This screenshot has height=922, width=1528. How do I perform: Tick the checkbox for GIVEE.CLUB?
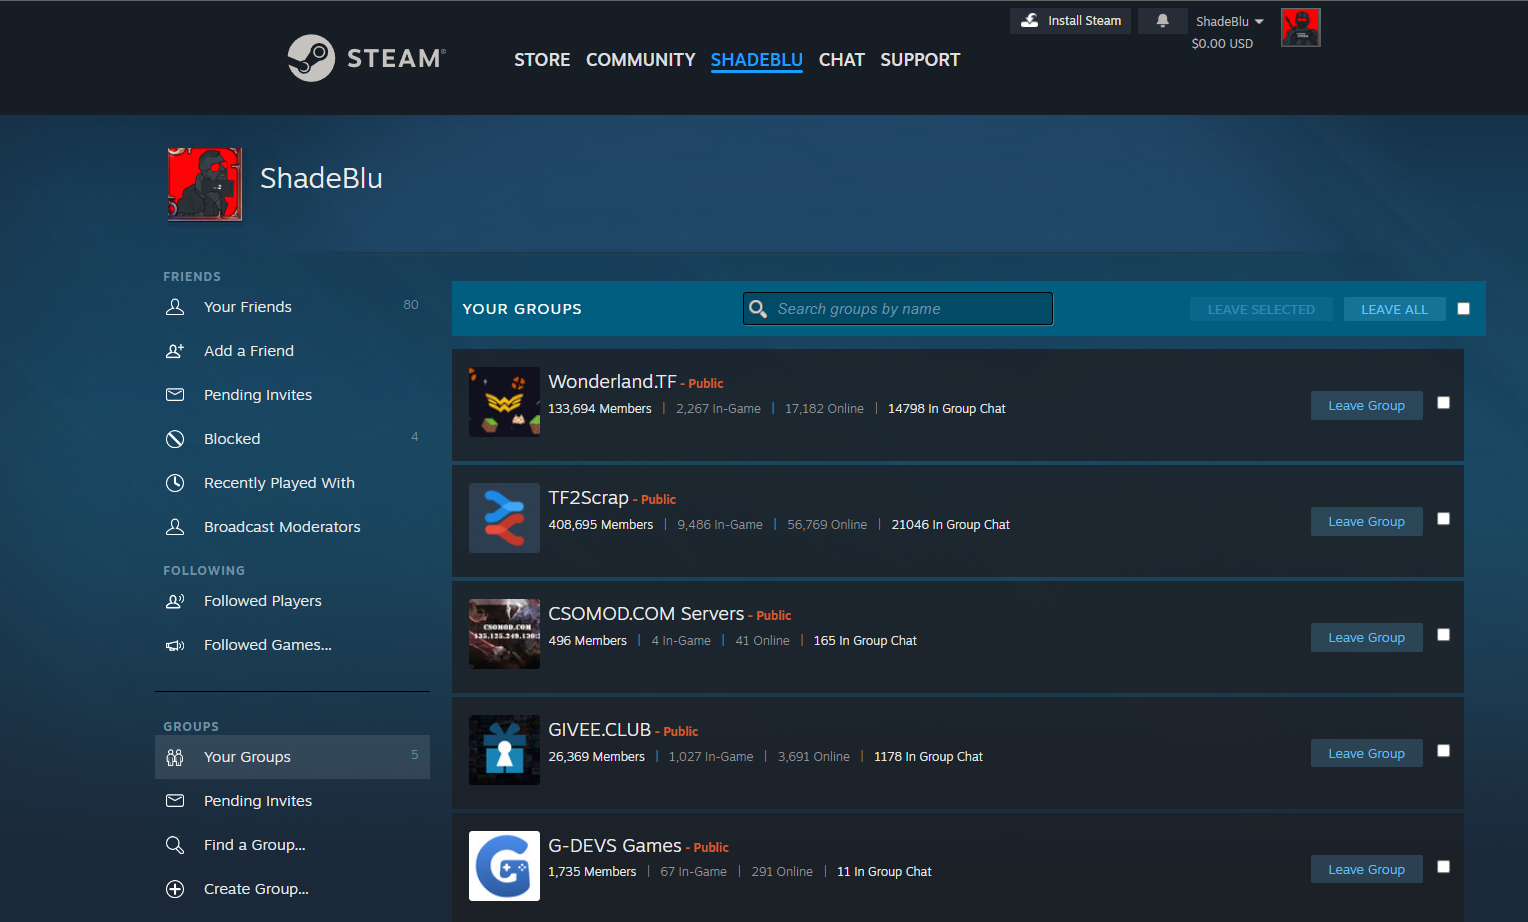[x=1443, y=751]
